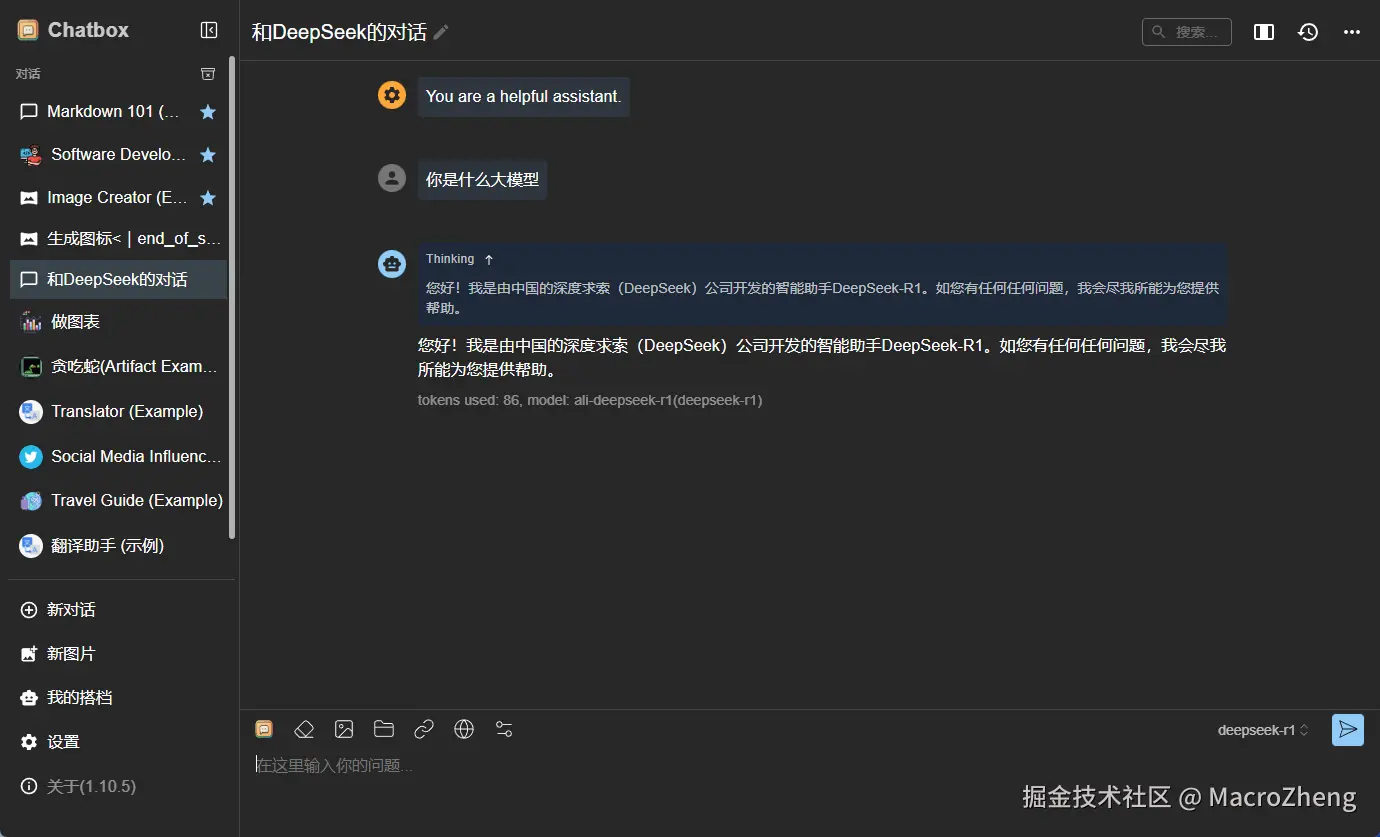Click the Chatbox logo in the sidebar
Screen dimensions: 1380x837
[28, 30]
